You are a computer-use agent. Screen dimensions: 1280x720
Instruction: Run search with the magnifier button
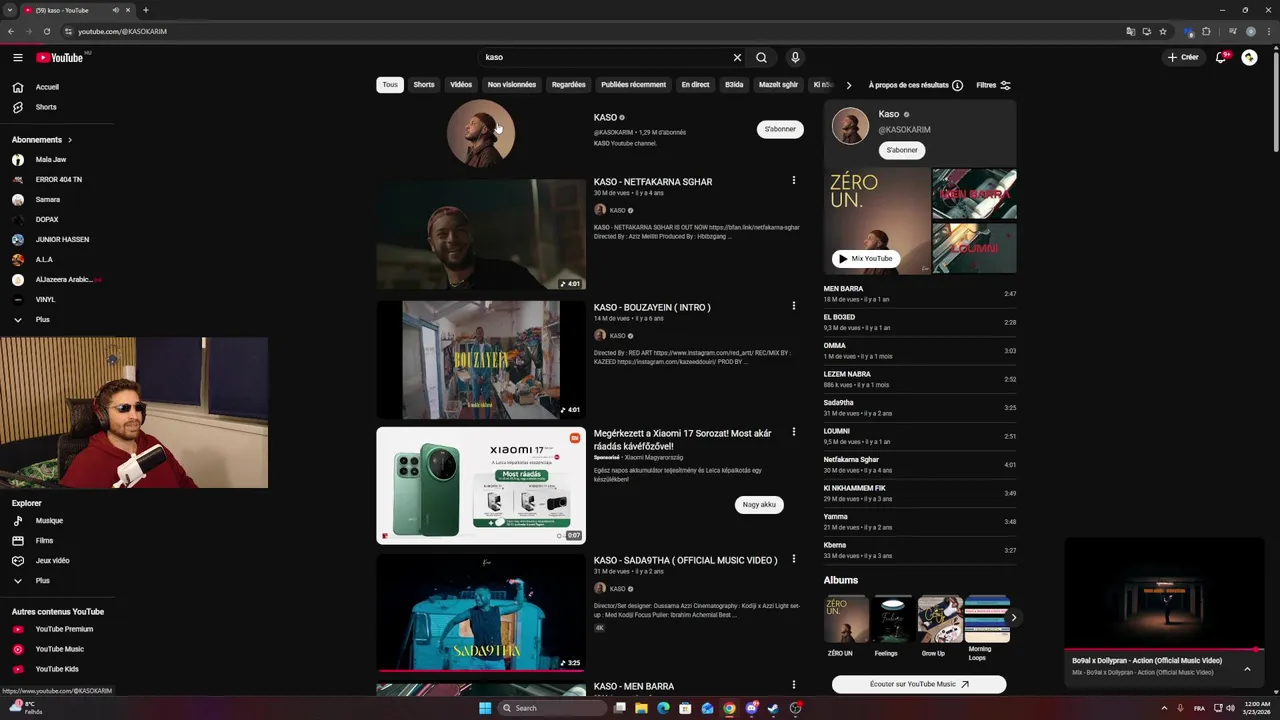(761, 57)
